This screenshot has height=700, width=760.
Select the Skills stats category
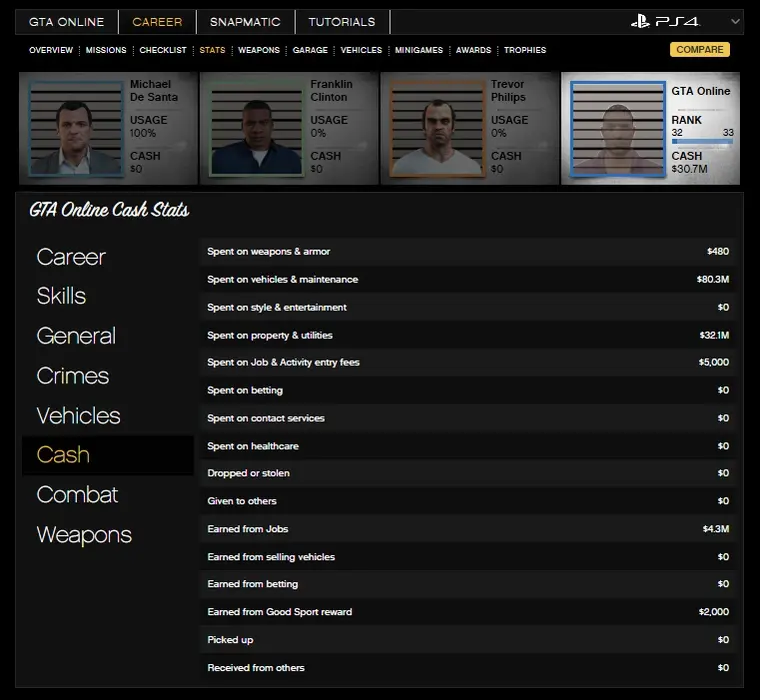(61, 296)
